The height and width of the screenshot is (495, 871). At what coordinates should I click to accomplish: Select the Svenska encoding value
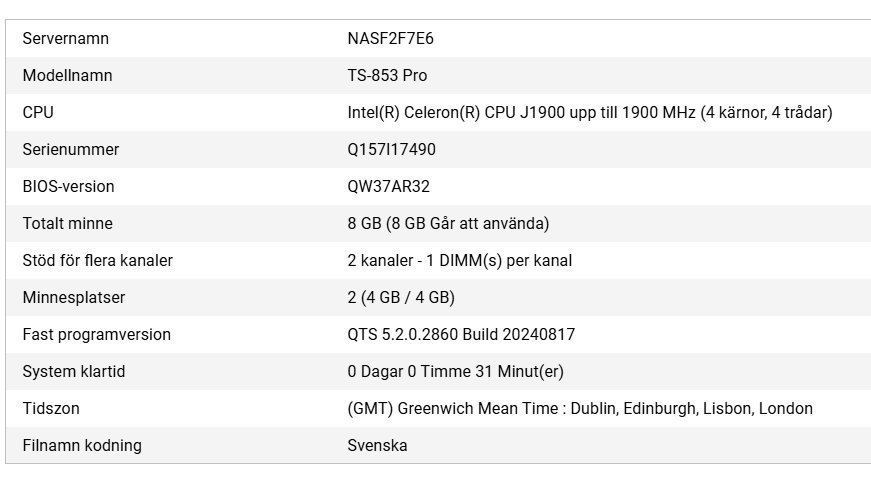[377, 446]
